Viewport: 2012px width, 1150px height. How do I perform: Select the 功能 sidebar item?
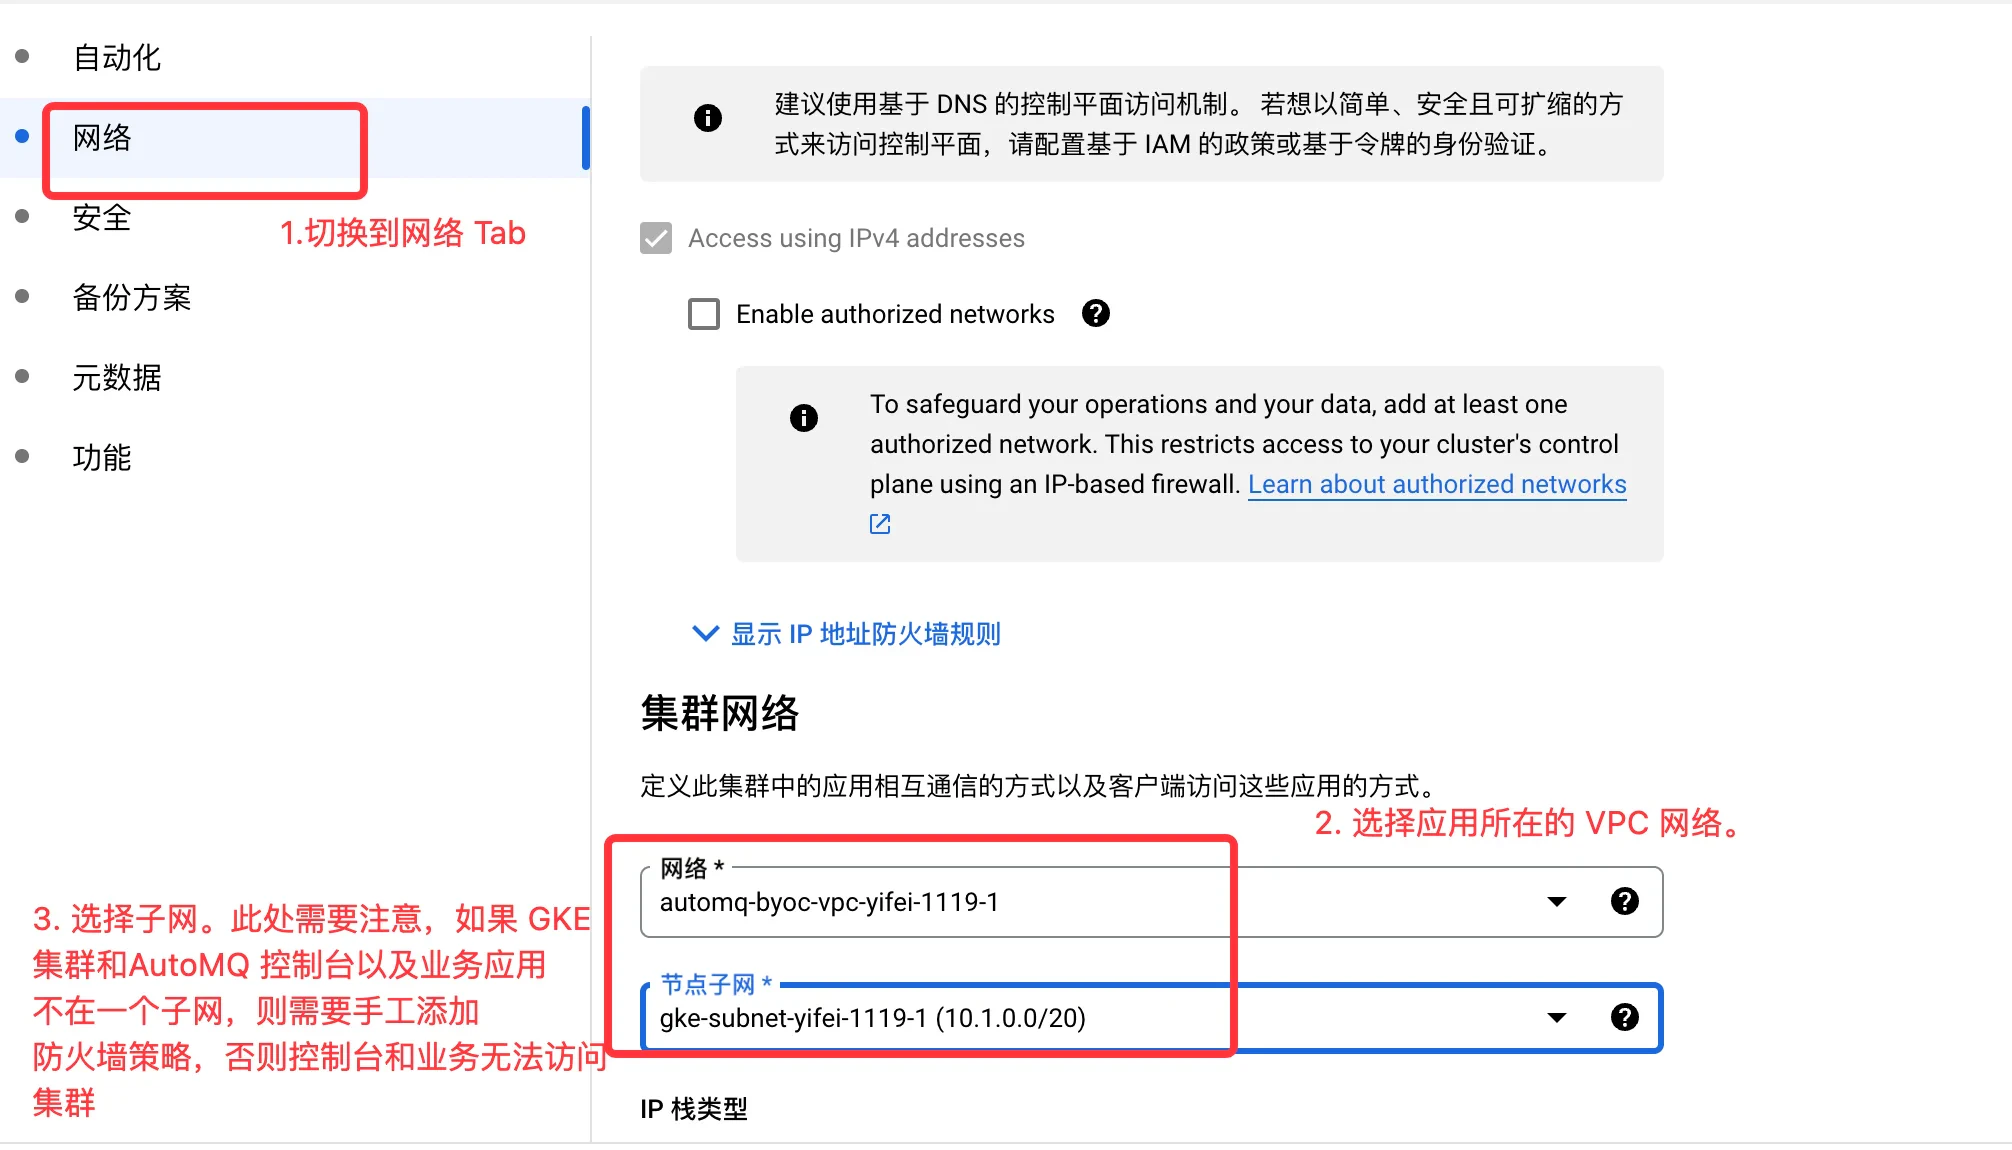point(102,458)
